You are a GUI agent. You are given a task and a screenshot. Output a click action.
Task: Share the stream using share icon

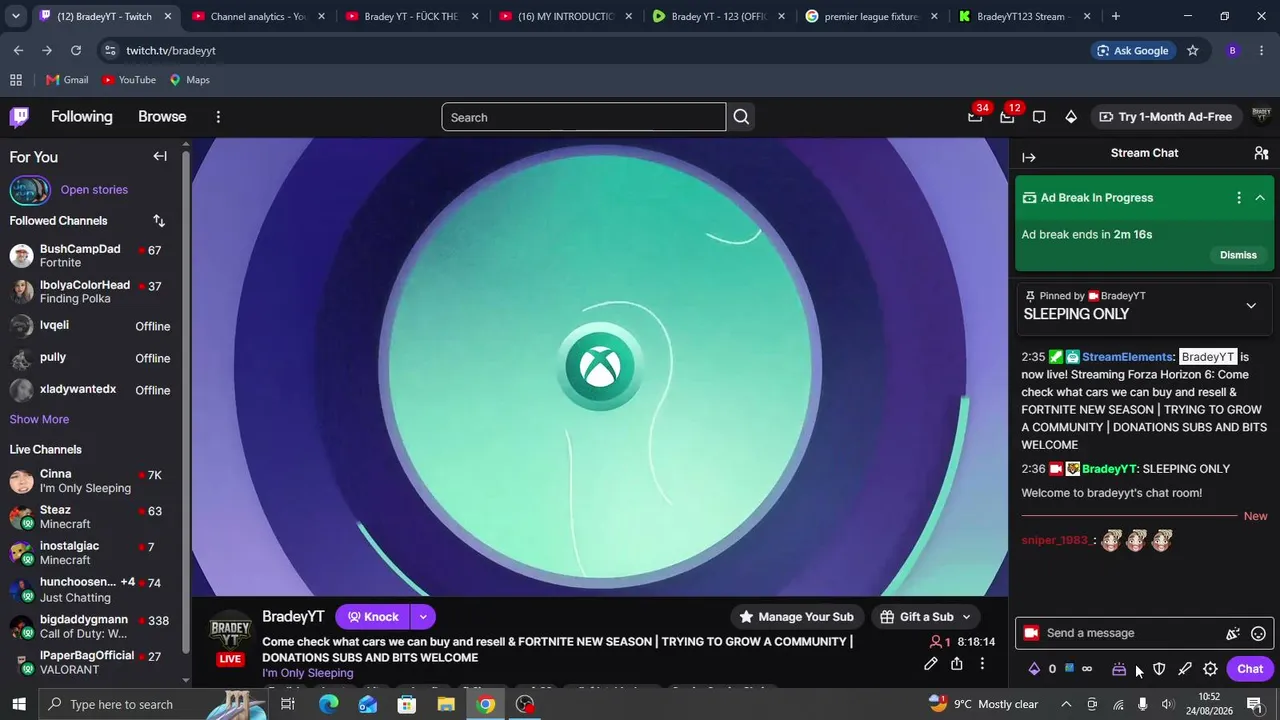point(957,664)
